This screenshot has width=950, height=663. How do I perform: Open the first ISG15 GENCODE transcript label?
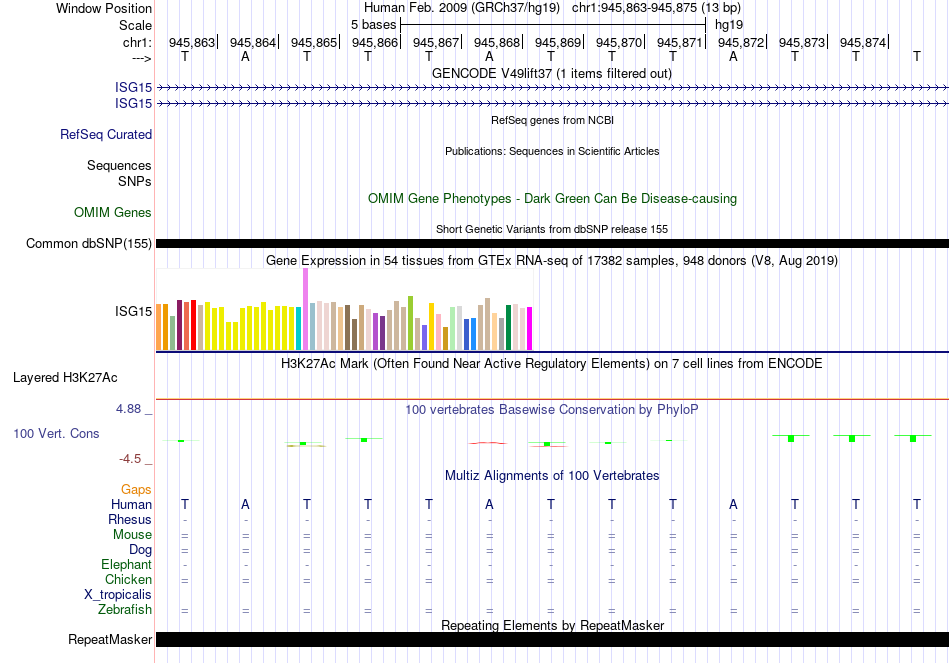(133, 88)
